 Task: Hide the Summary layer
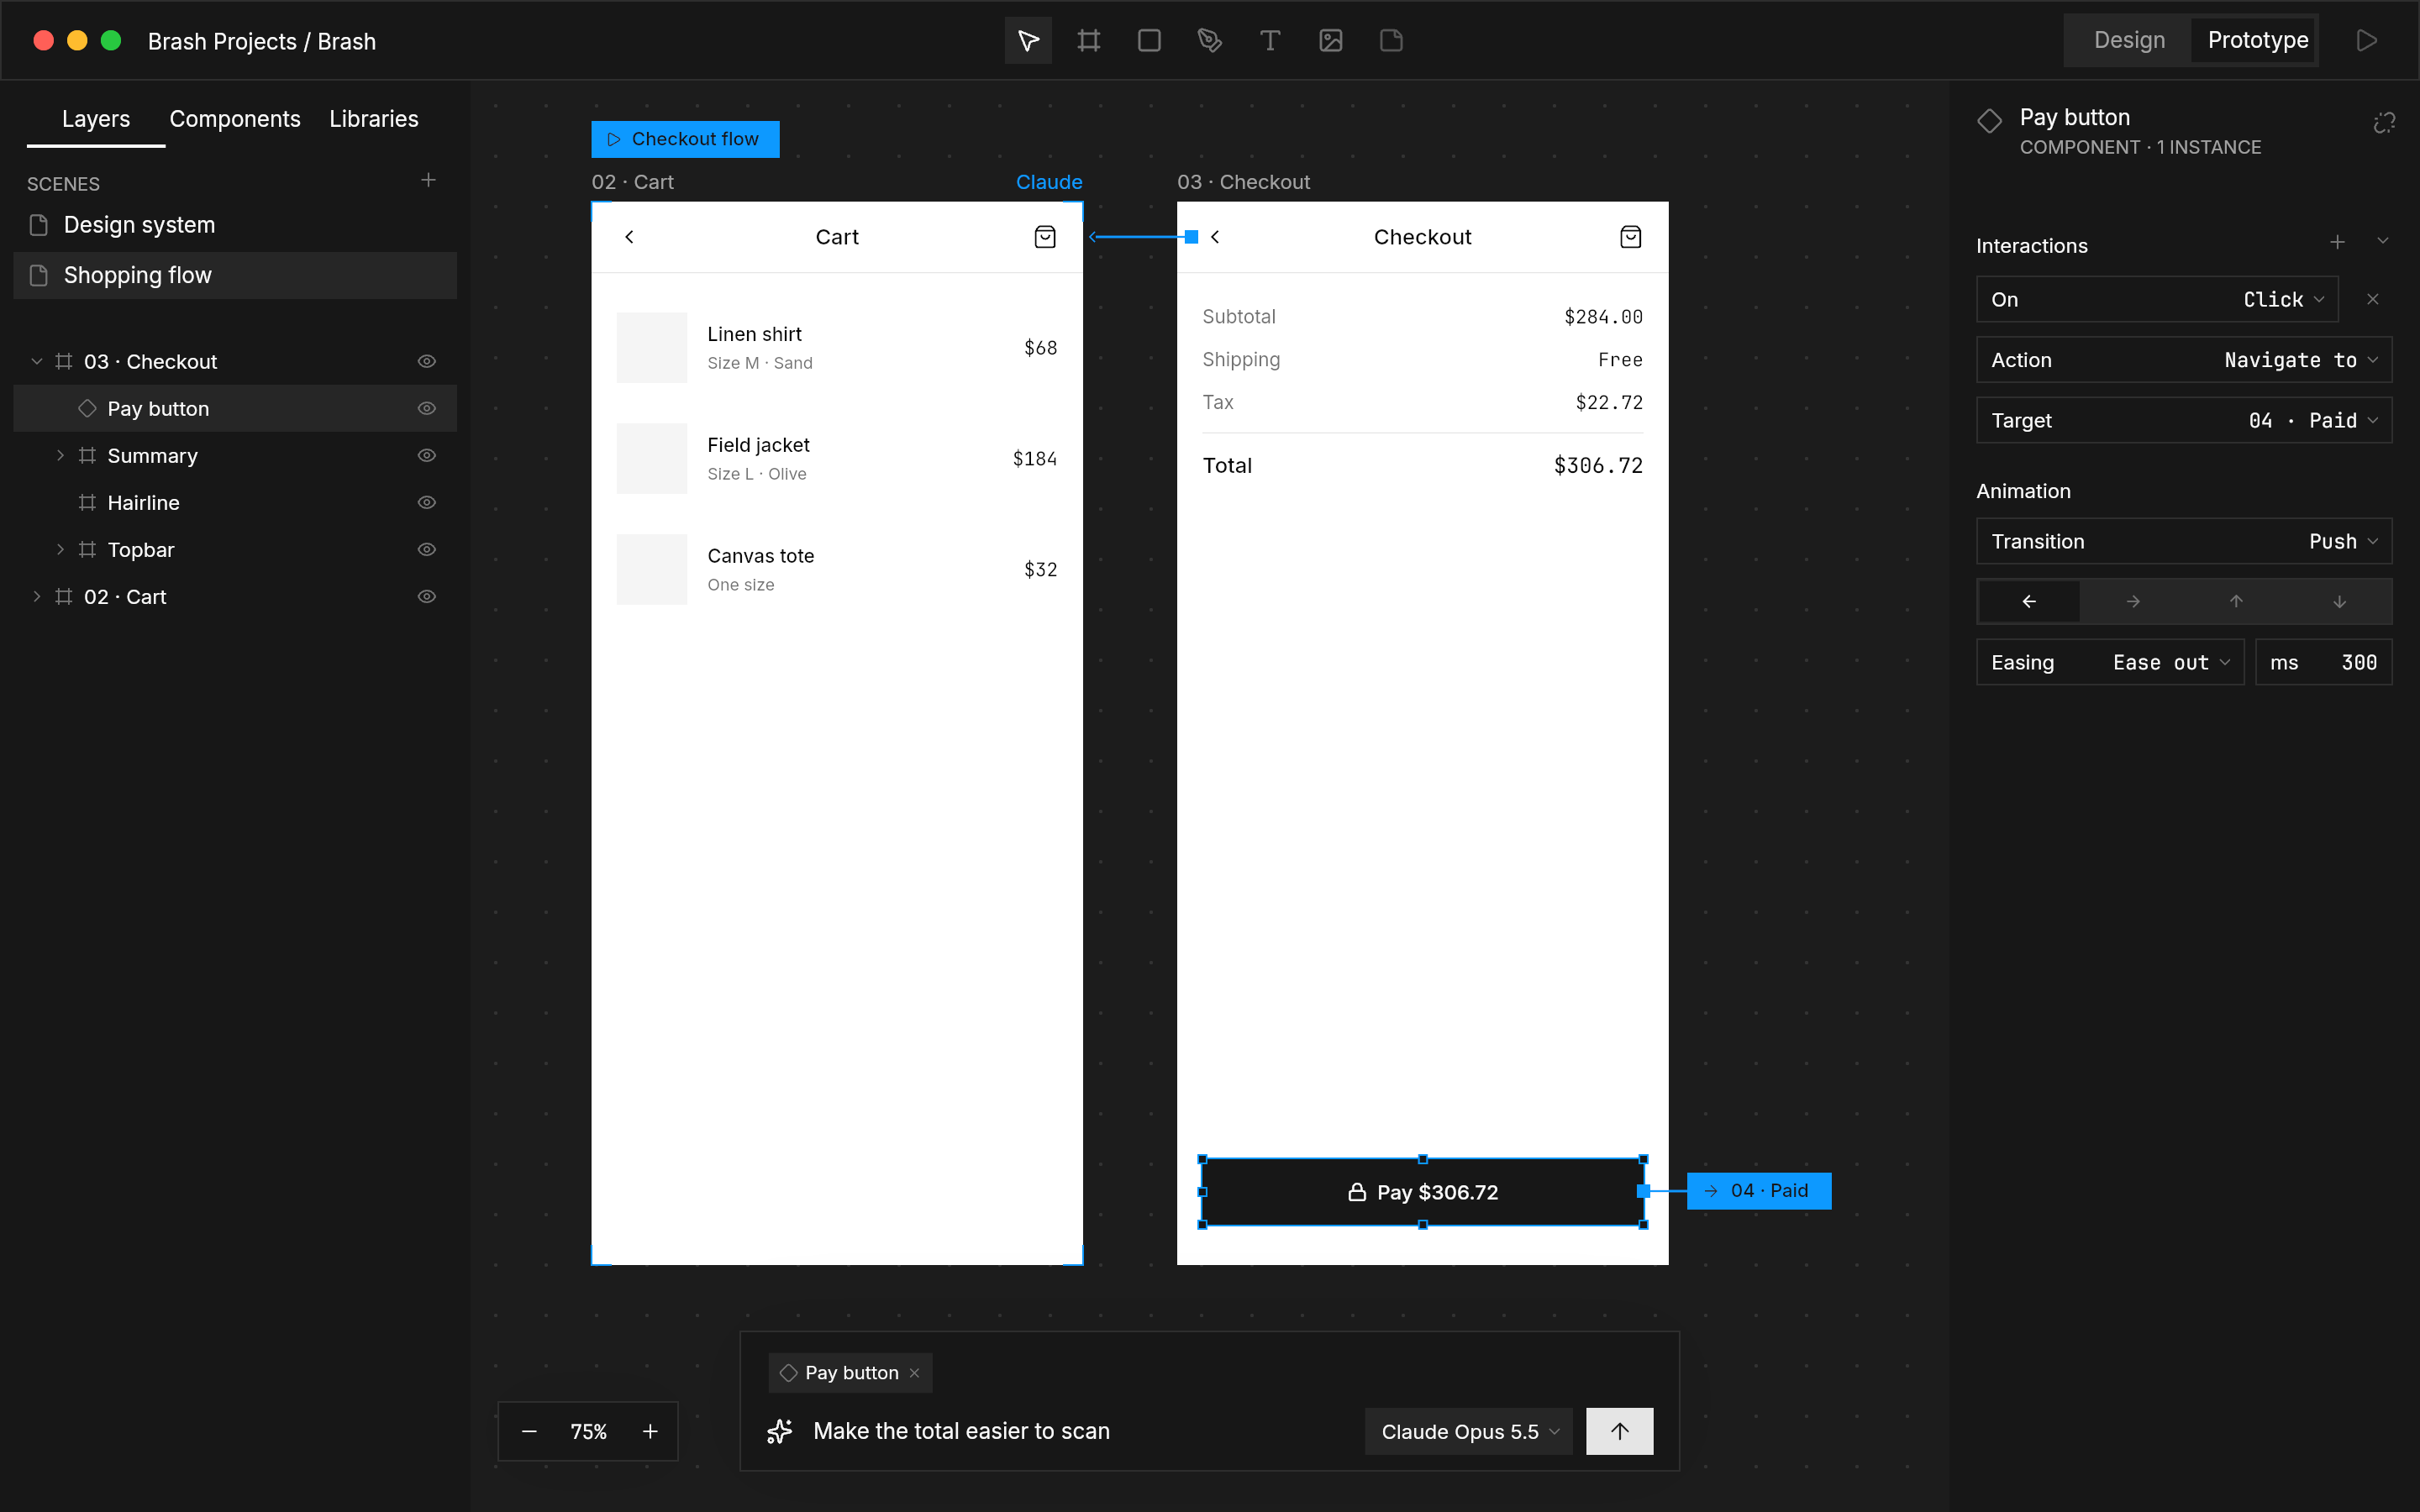coord(426,455)
